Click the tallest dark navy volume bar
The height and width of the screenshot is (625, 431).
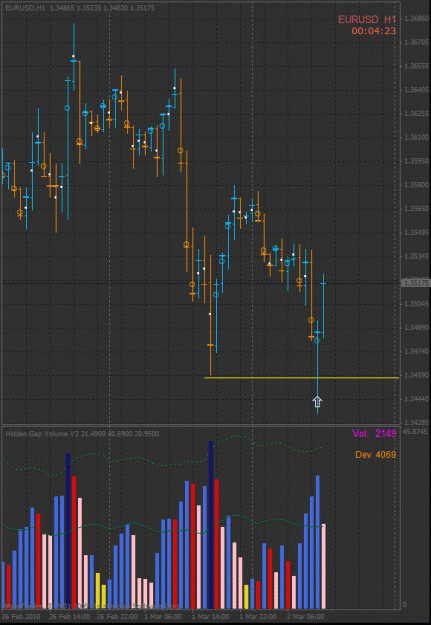[x=211, y=525]
